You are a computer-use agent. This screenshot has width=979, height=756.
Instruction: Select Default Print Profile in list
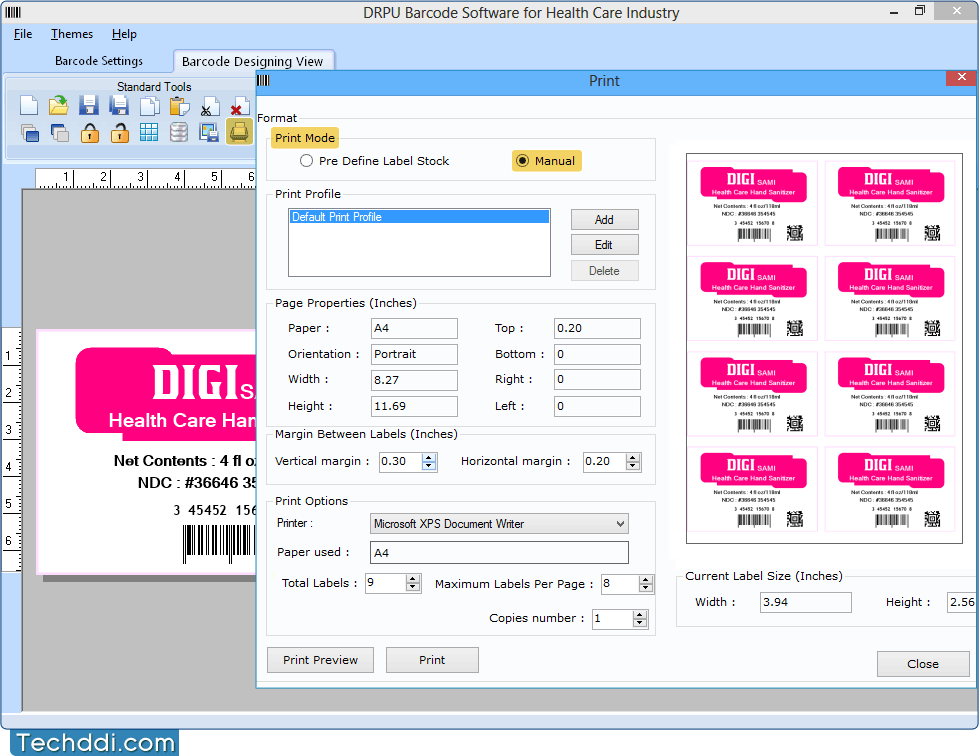click(x=420, y=217)
